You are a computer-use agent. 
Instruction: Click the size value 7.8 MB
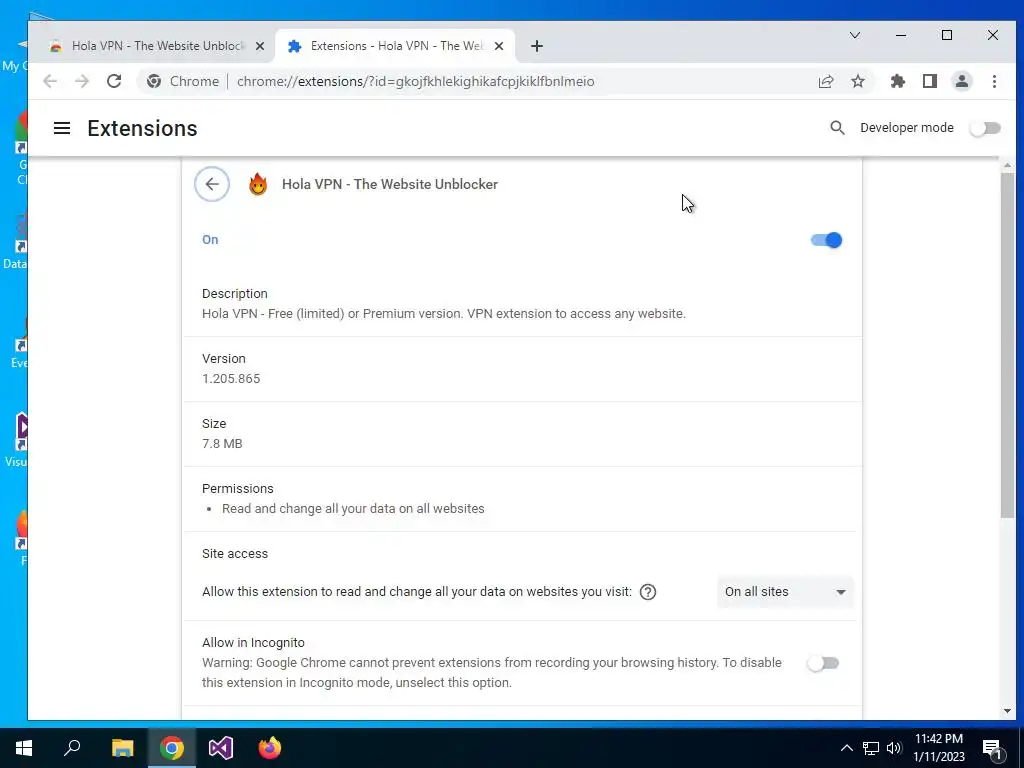pos(222,443)
